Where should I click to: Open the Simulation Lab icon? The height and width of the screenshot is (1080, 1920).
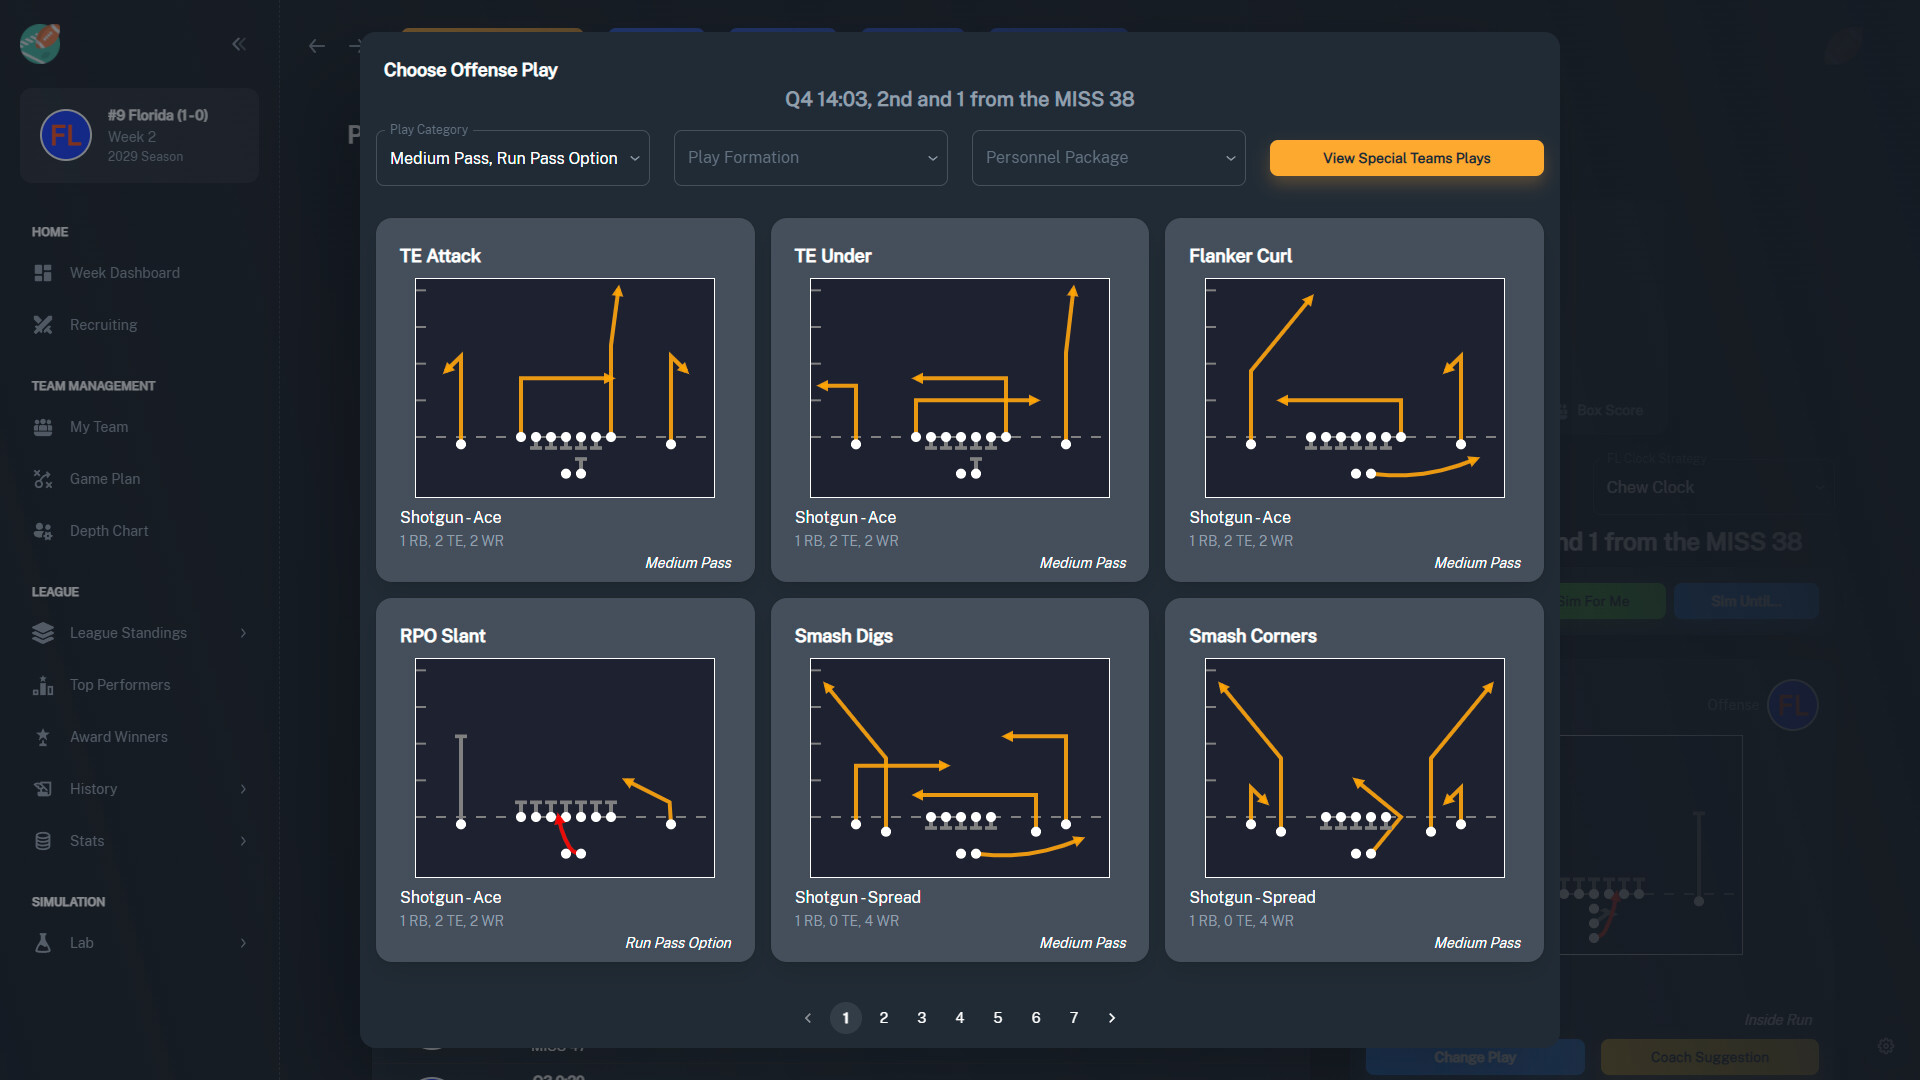44,942
